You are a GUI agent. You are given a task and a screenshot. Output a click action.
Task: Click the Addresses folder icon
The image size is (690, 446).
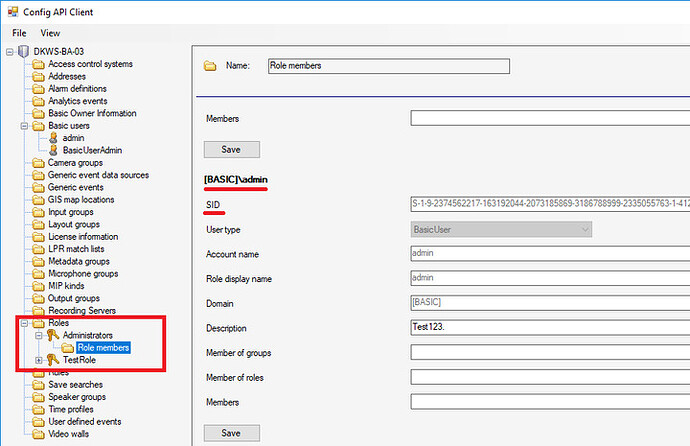[x=39, y=77]
